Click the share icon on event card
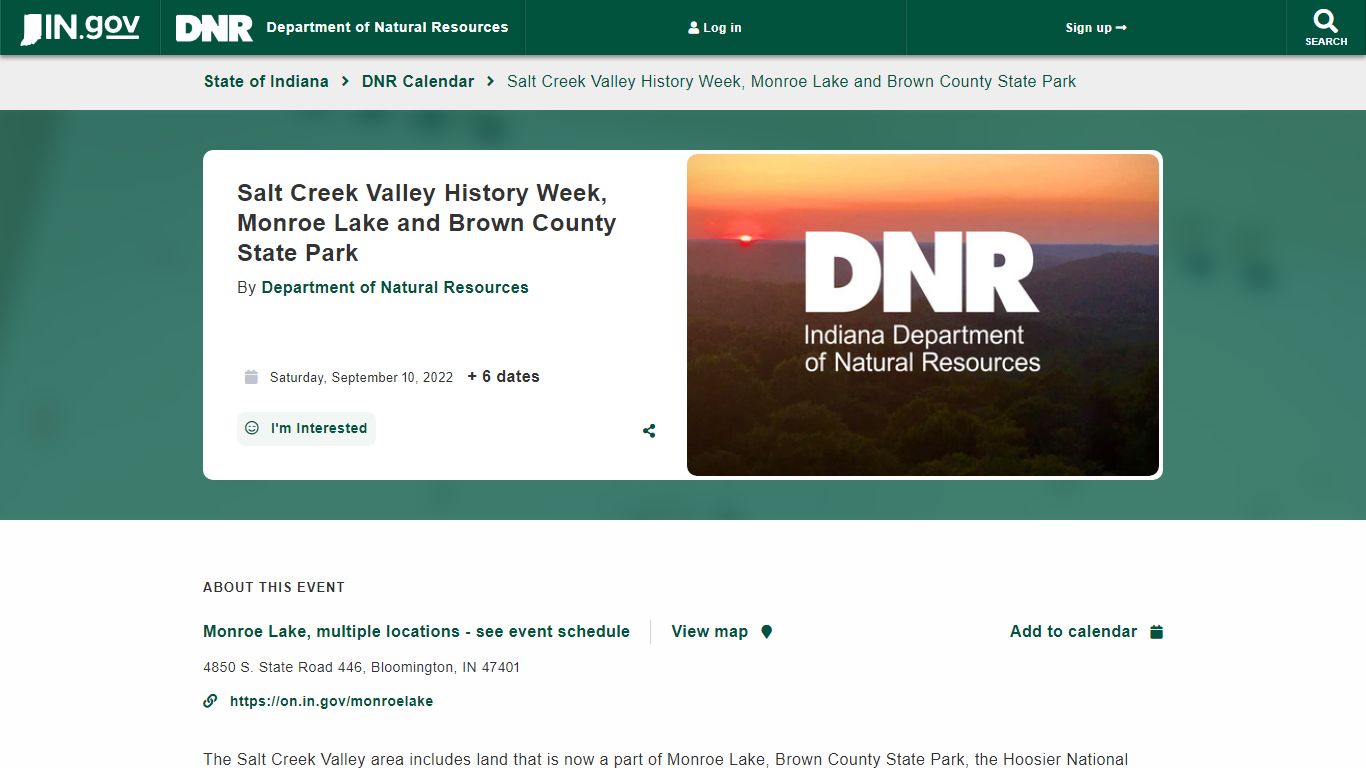This screenshot has height=768, width=1366. pos(649,431)
